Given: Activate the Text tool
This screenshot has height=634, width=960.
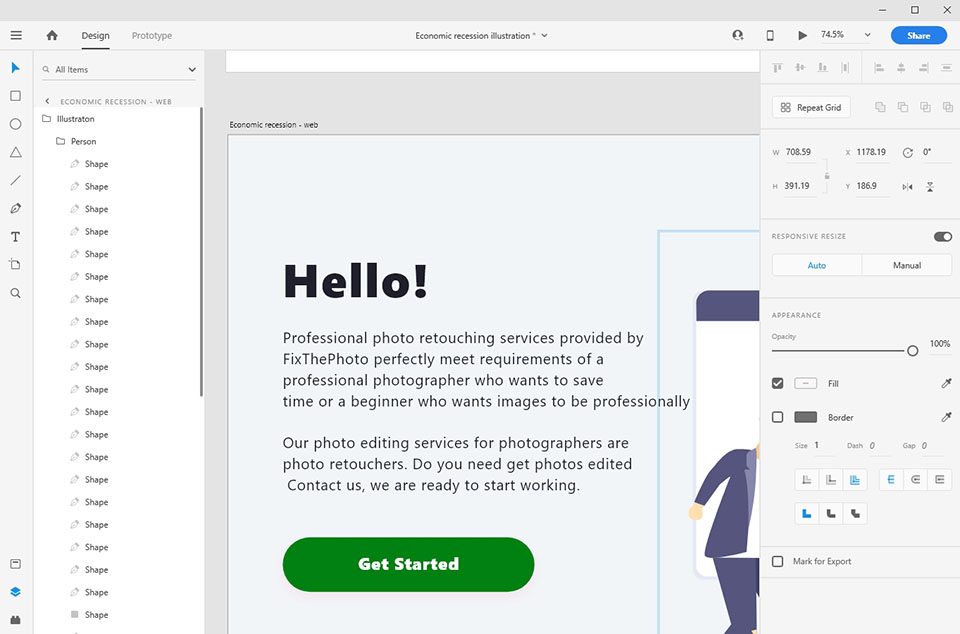Looking at the screenshot, I should [15, 237].
